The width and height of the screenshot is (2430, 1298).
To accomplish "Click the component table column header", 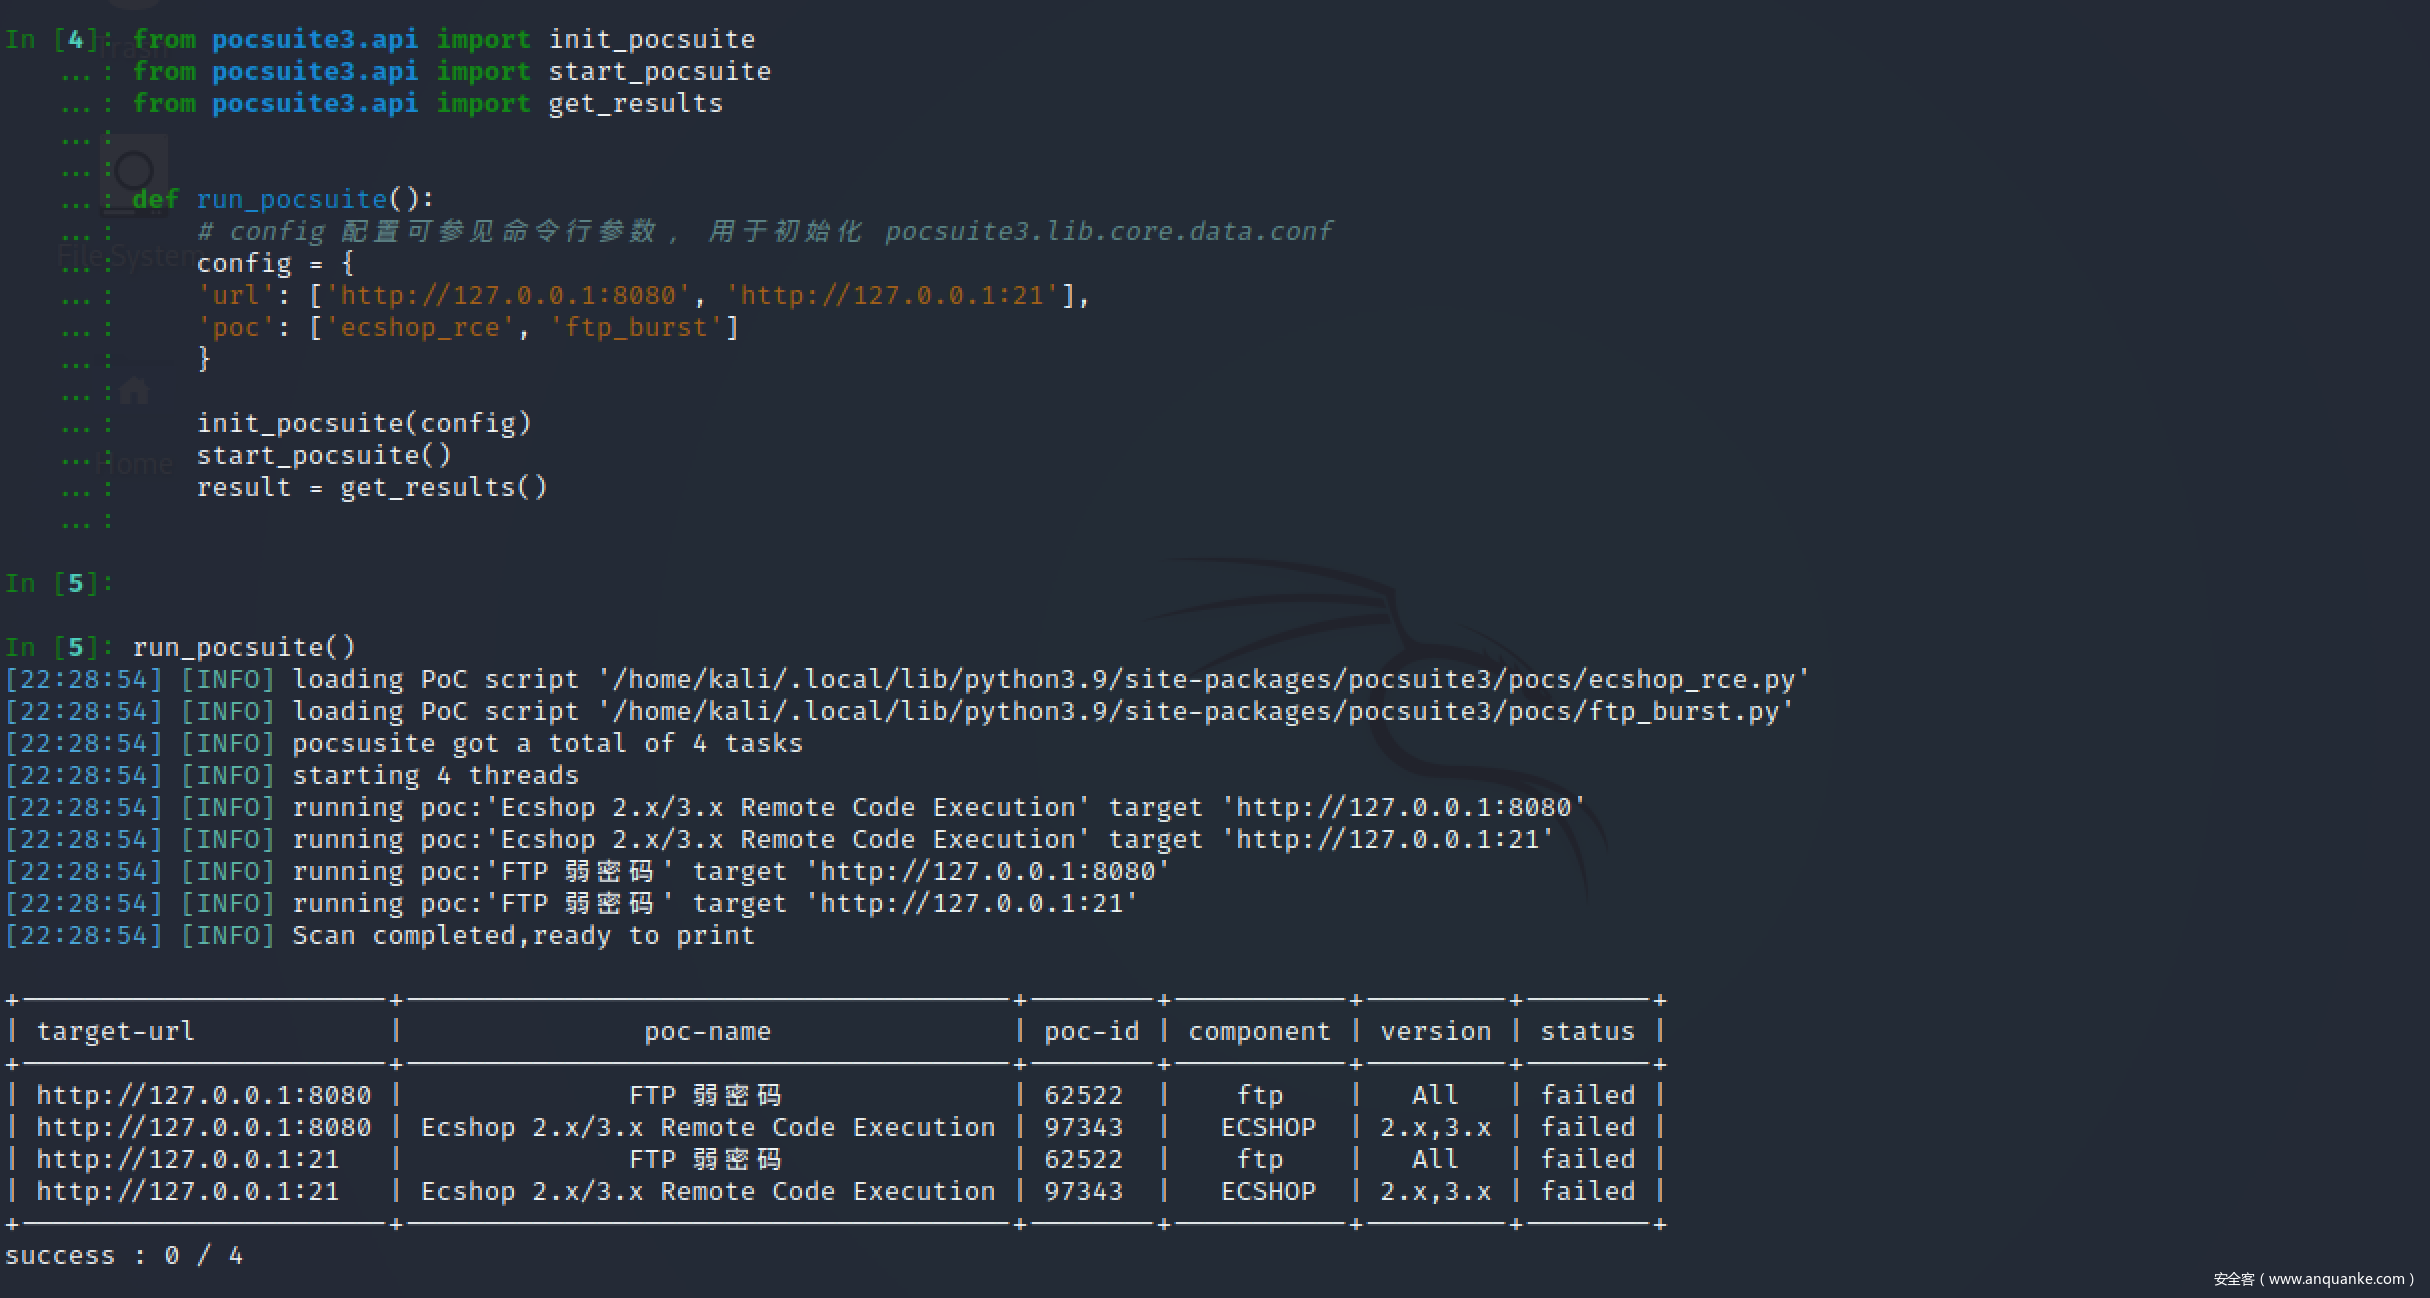I will click(1259, 1032).
